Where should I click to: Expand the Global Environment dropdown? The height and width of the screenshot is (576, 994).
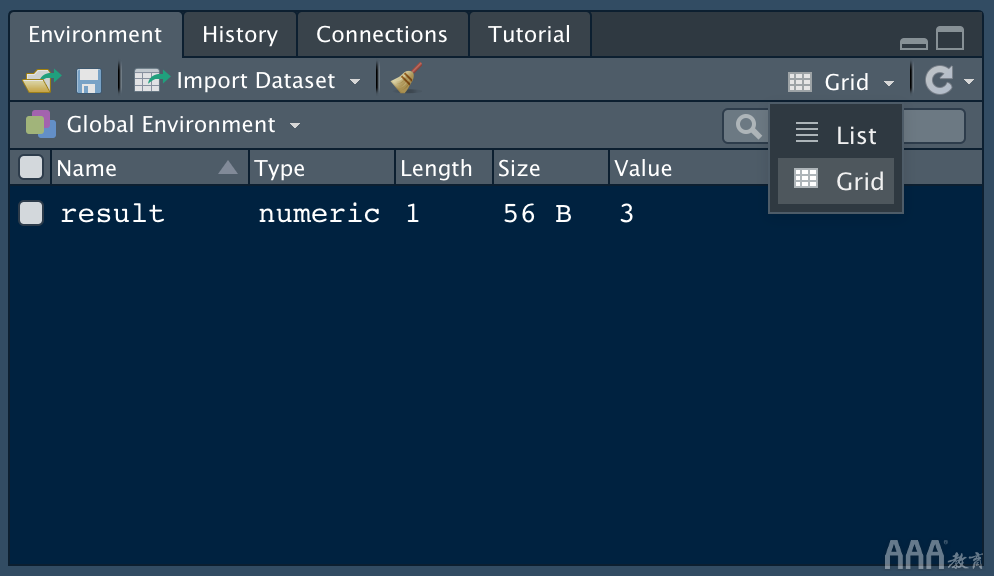click(295, 126)
